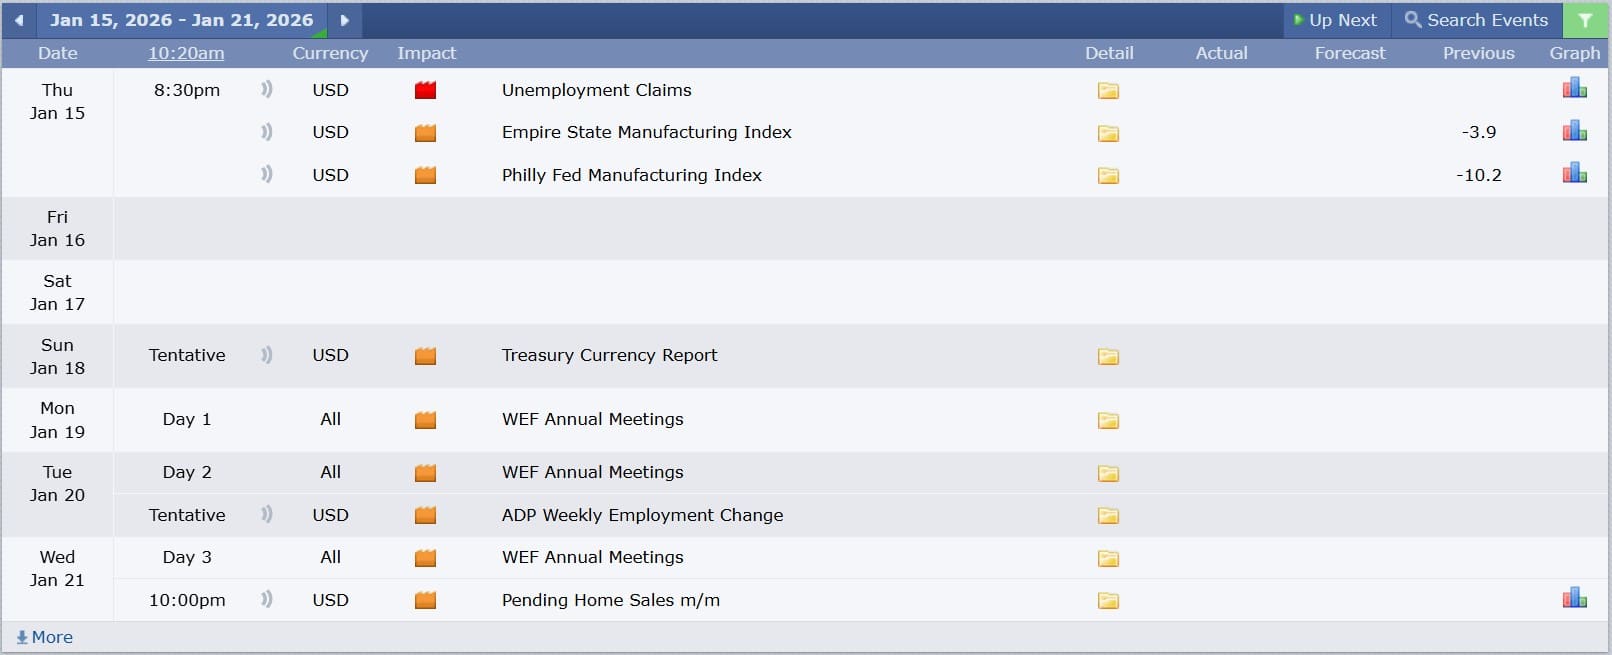Image resolution: width=1612 pixels, height=655 pixels.
Task: Select WEF Annual Meetings Day 2 event
Action: 592,472
